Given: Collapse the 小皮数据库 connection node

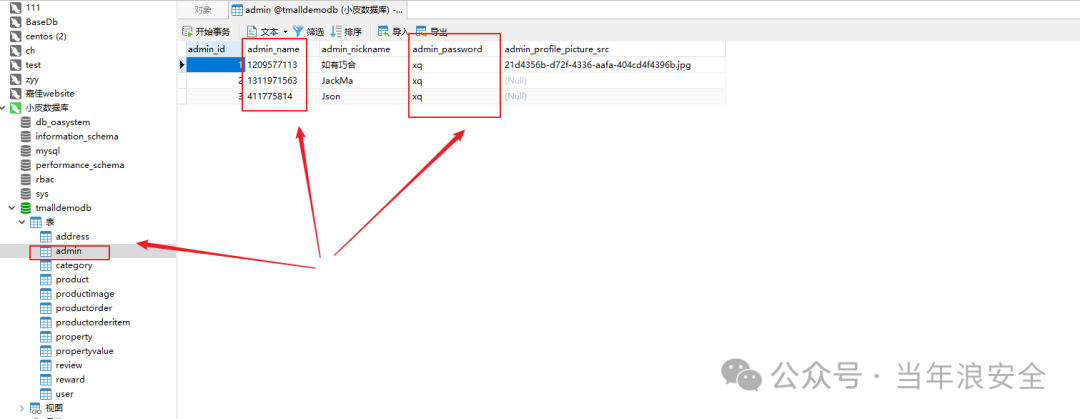Looking at the screenshot, I should click(5, 108).
